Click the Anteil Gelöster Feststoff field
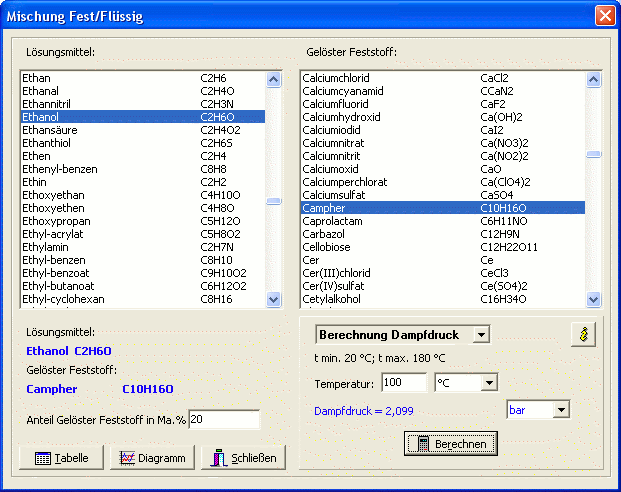The width and height of the screenshot is (621, 492). [x=223, y=419]
